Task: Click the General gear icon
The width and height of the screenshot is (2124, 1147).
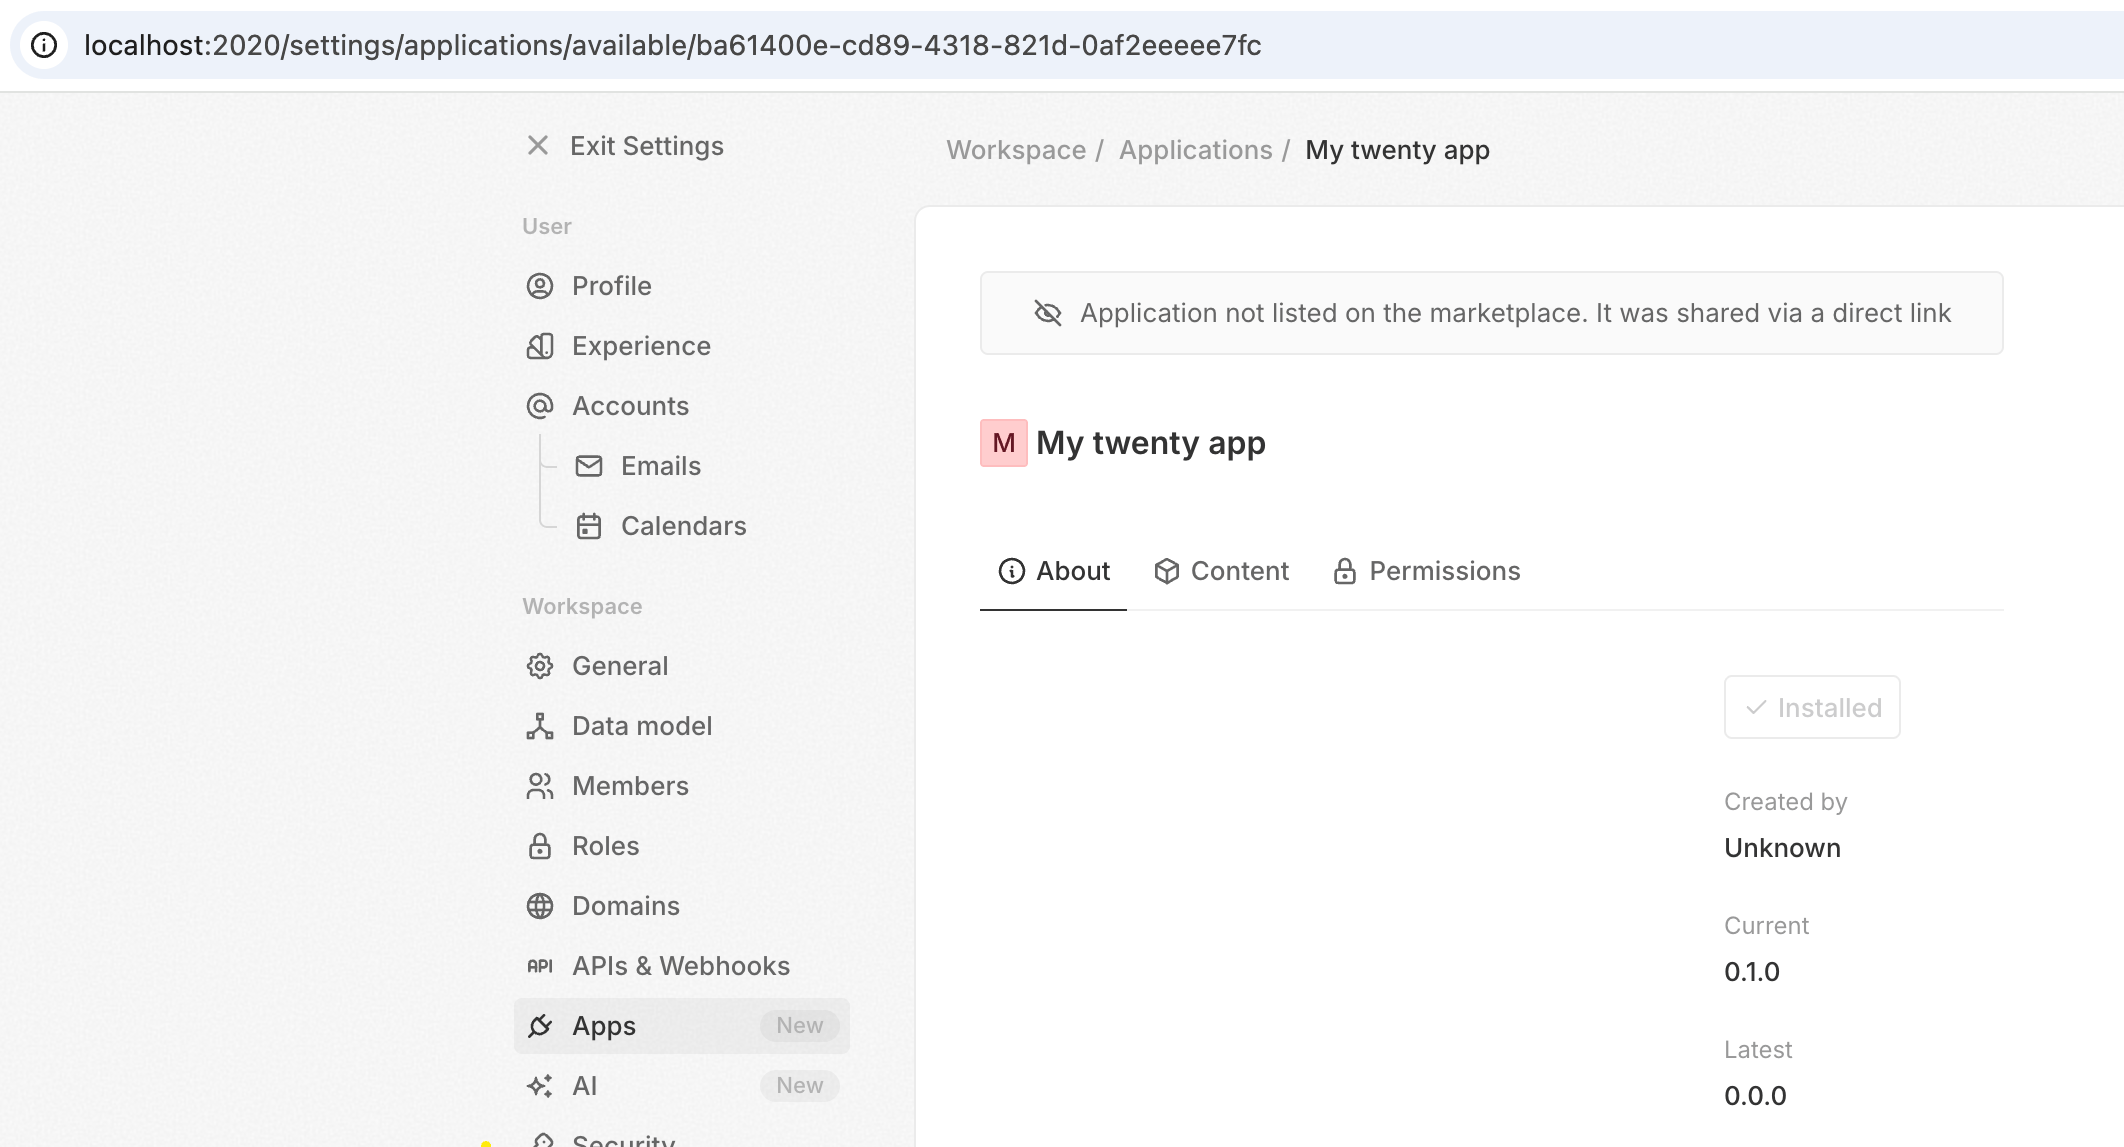Action: pyautogui.click(x=540, y=666)
